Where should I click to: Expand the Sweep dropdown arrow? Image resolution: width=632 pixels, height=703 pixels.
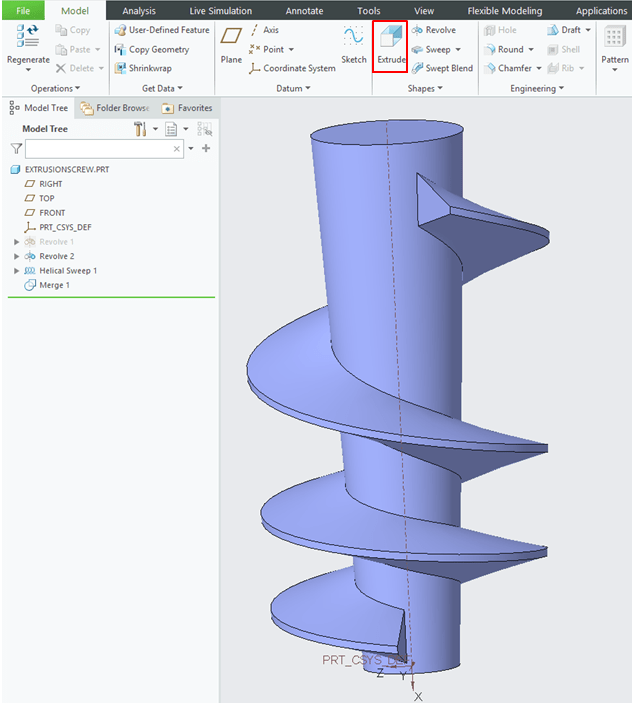tap(458, 50)
